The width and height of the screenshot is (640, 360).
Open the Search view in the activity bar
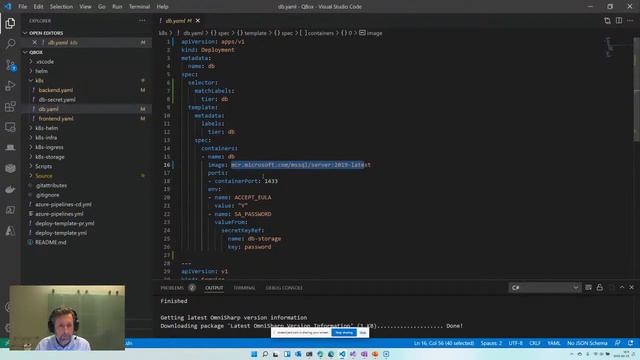[10, 44]
